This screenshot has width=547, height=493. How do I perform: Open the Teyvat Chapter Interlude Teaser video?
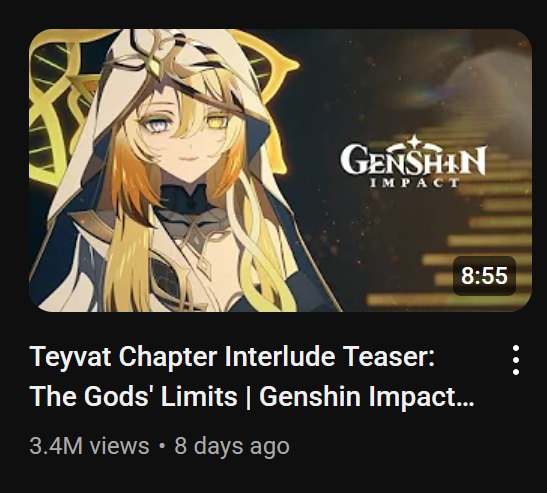280,170
